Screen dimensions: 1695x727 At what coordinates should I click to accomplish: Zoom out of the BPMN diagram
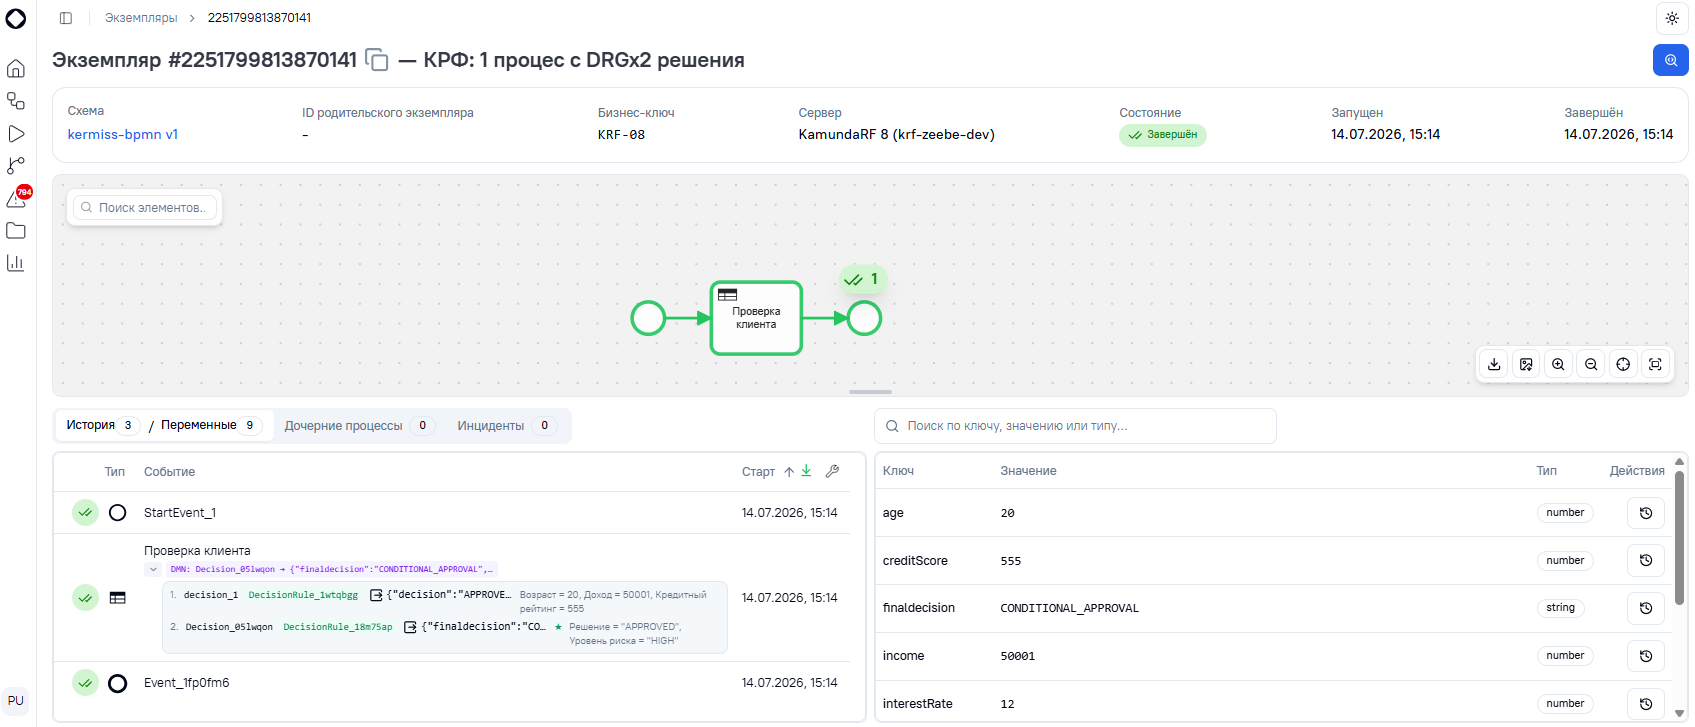[x=1591, y=364]
